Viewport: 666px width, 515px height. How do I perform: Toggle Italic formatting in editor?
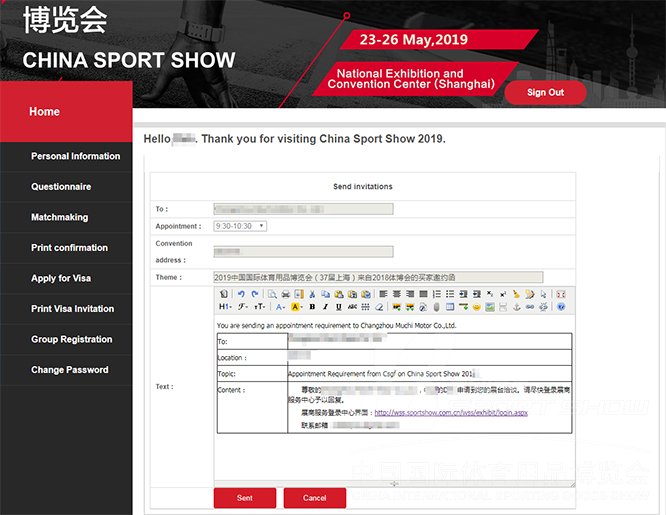pos(325,307)
